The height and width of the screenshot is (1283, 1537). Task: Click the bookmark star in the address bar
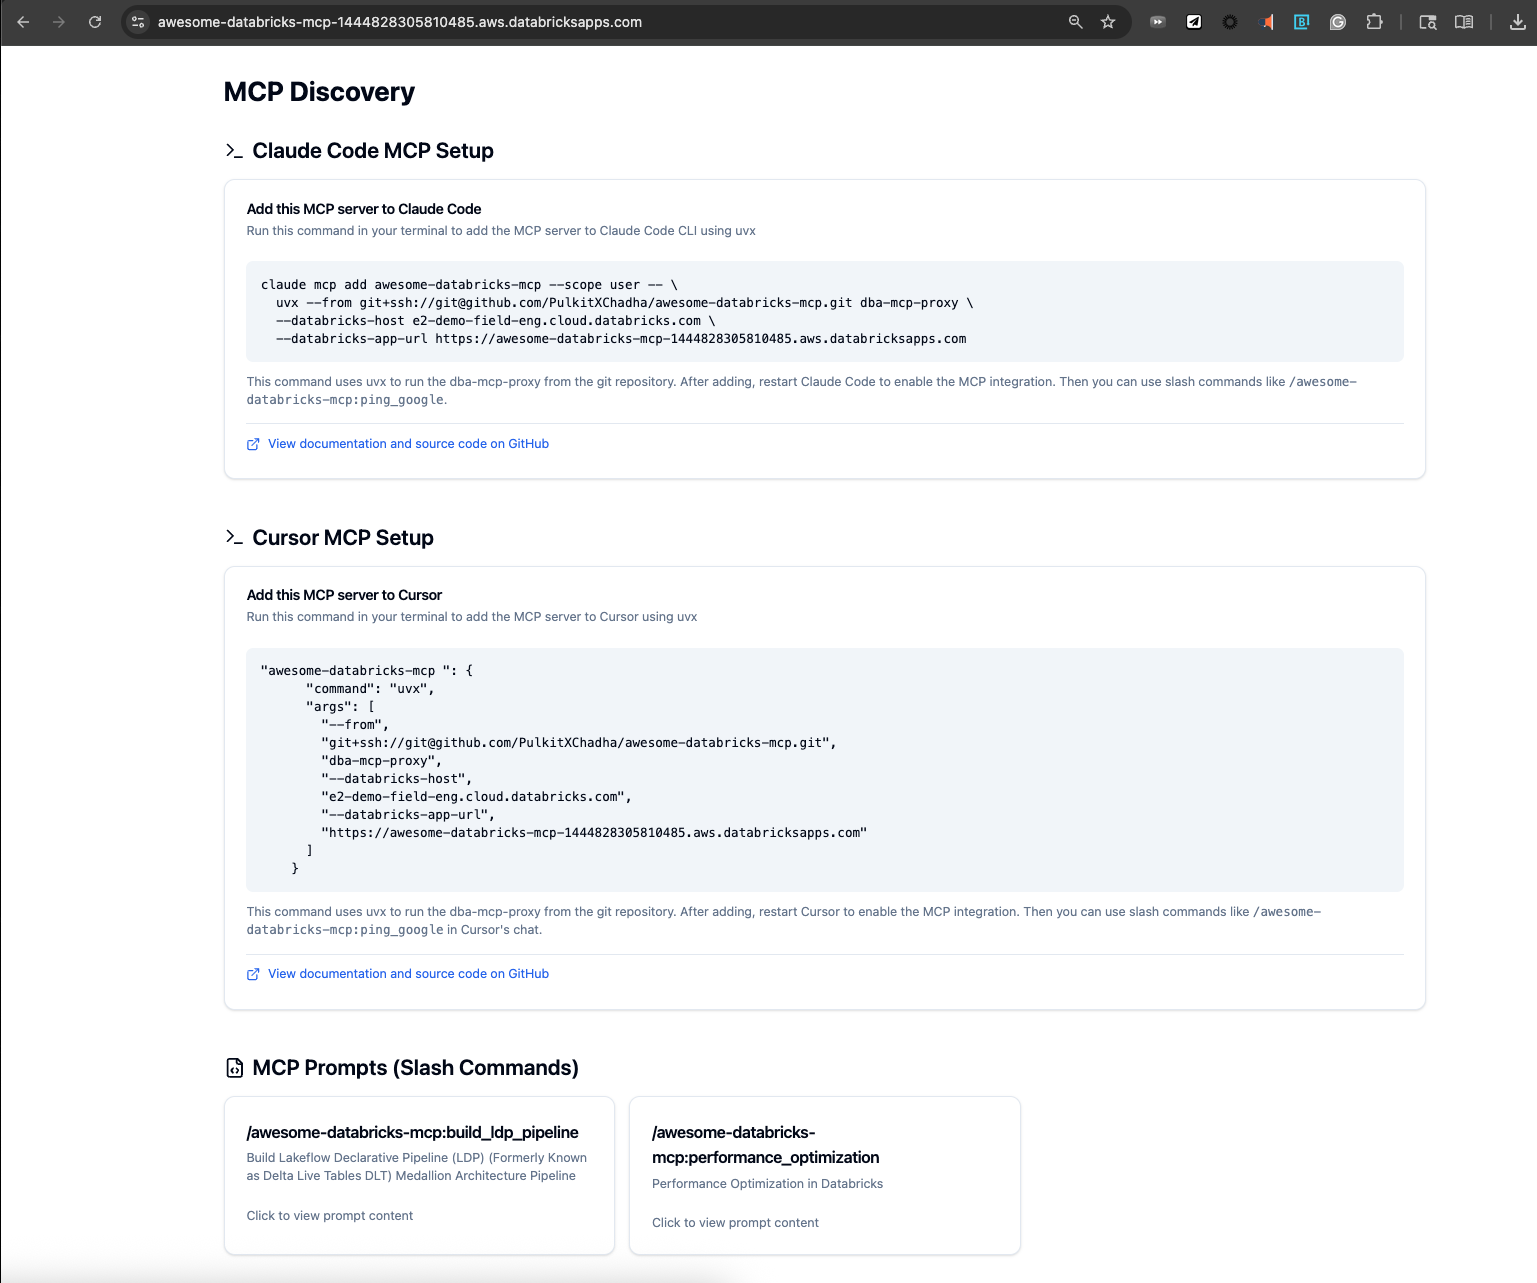click(x=1107, y=21)
